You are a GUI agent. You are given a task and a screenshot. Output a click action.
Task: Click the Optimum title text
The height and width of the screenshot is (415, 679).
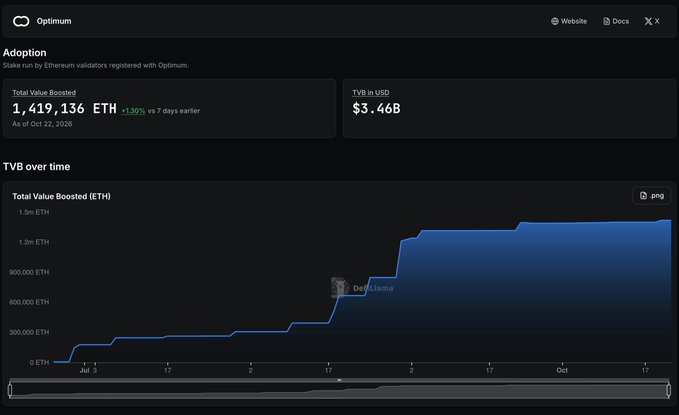54,21
